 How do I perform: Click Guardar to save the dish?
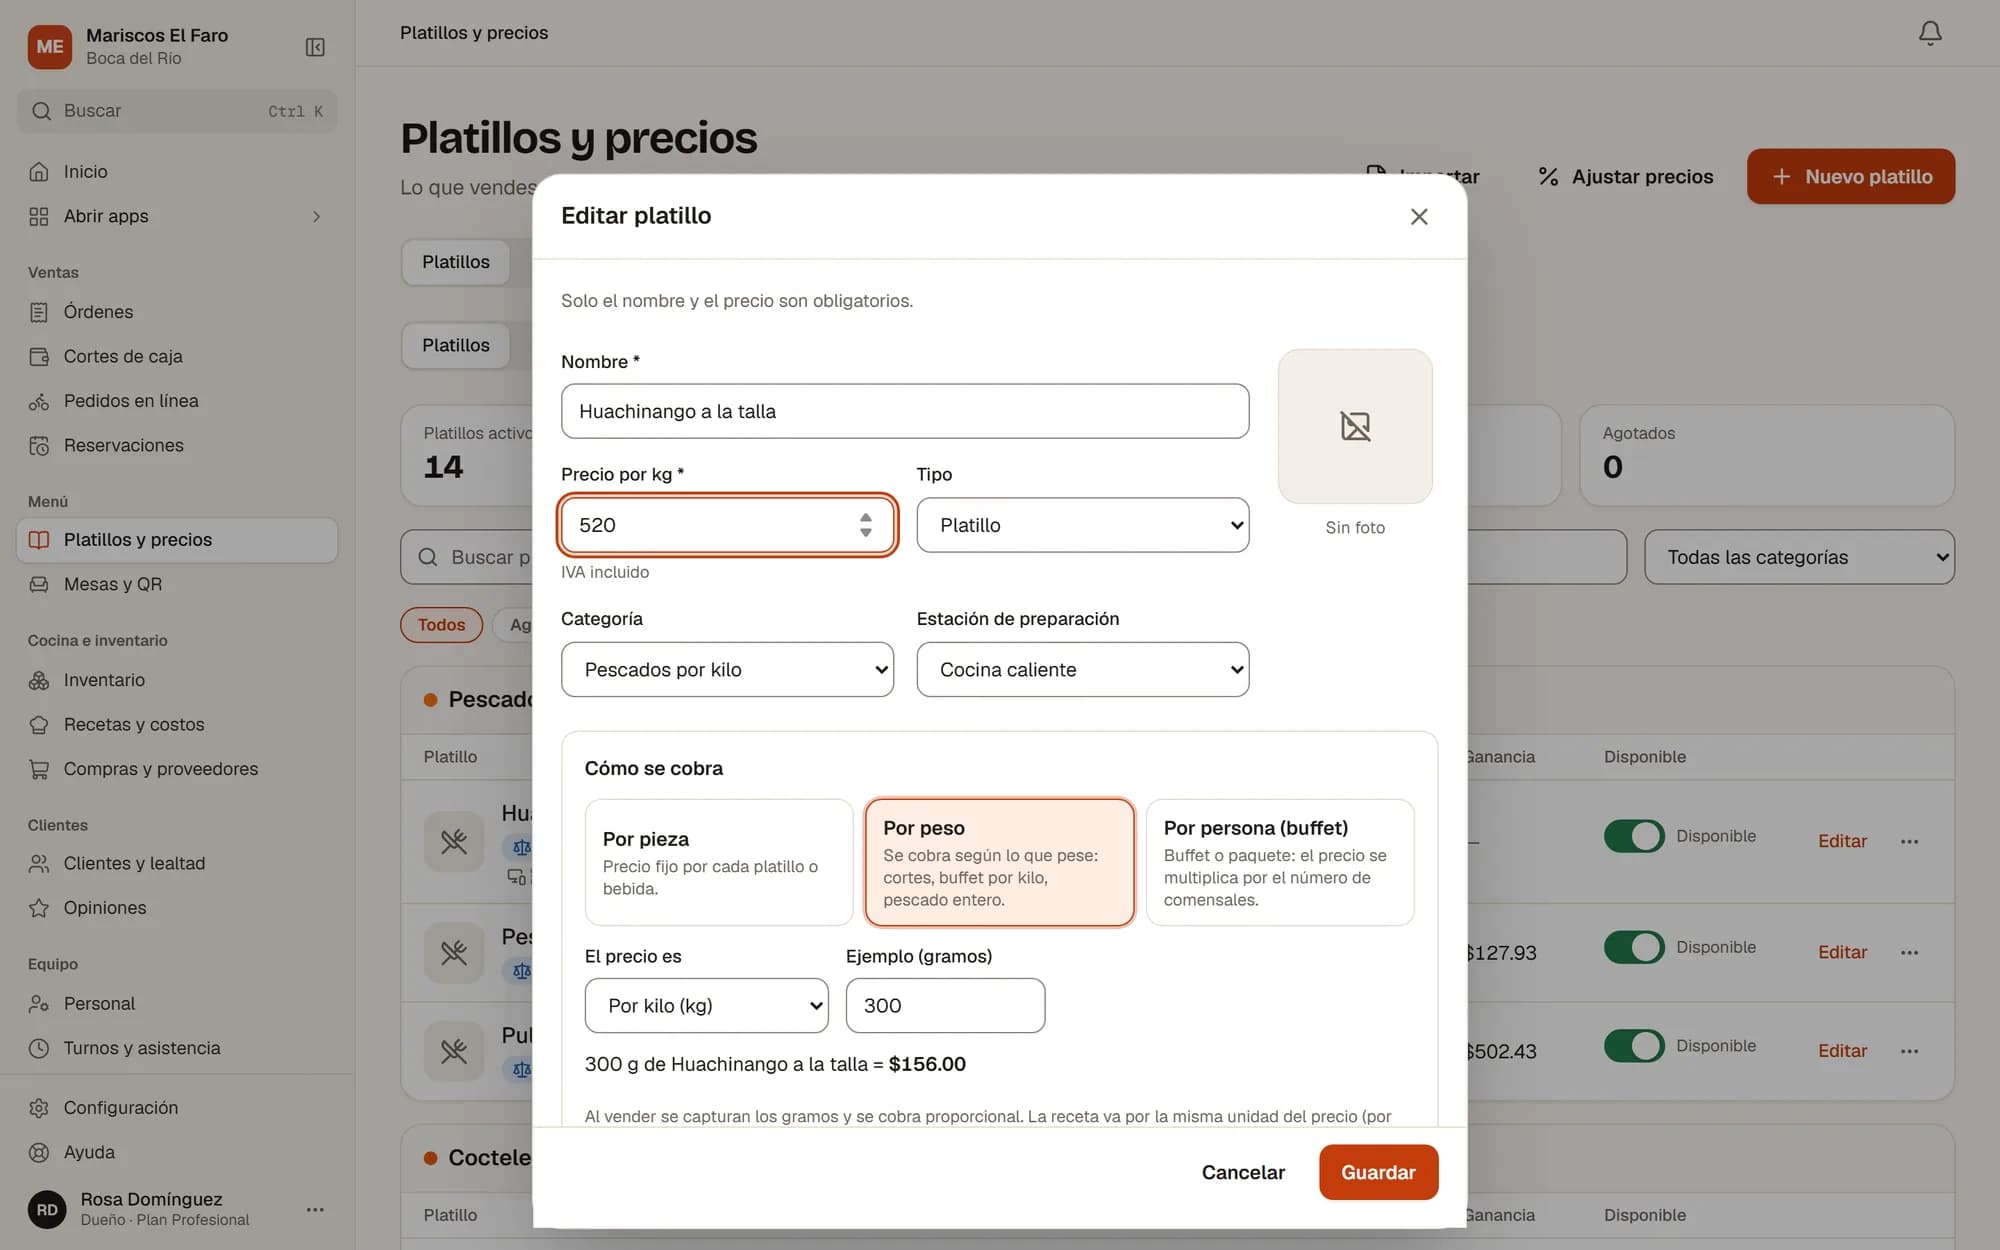(x=1378, y=1172)
